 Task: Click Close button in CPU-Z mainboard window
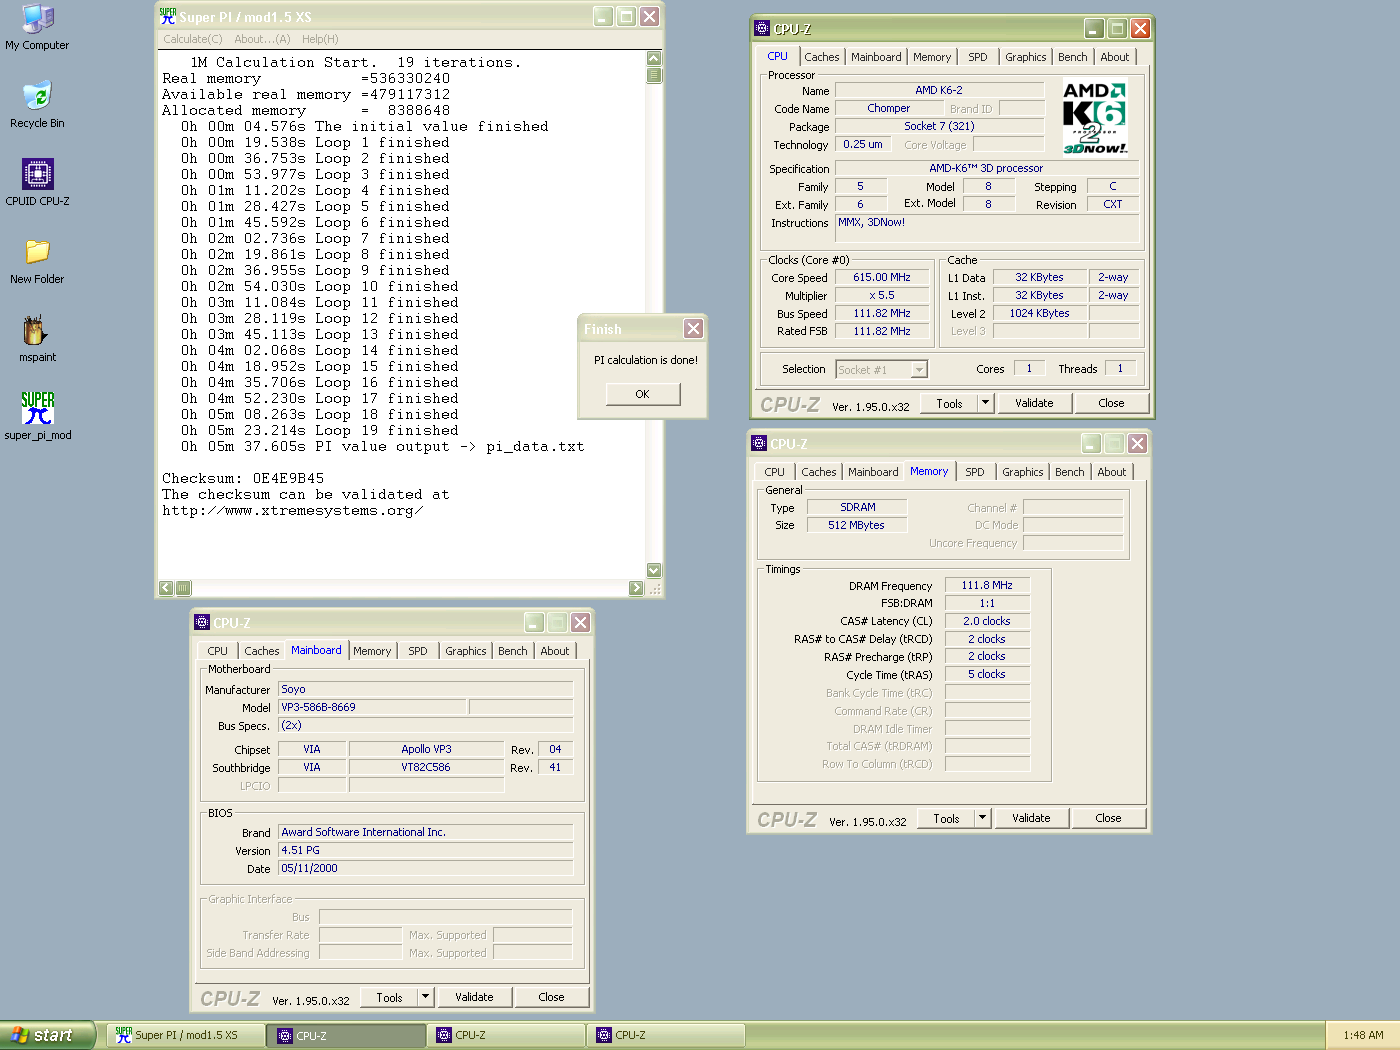551,997
